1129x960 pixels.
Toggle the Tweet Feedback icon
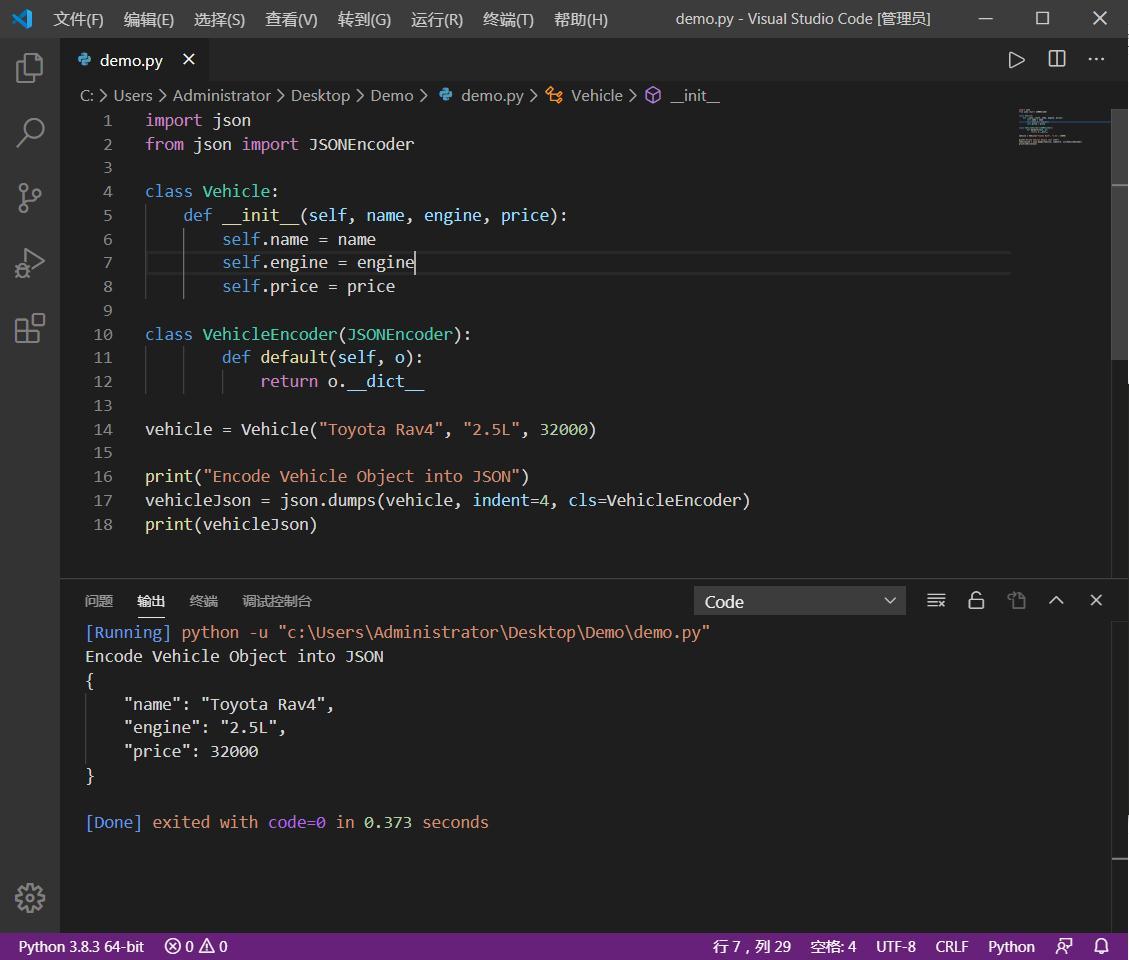(x=1063, y=946)
